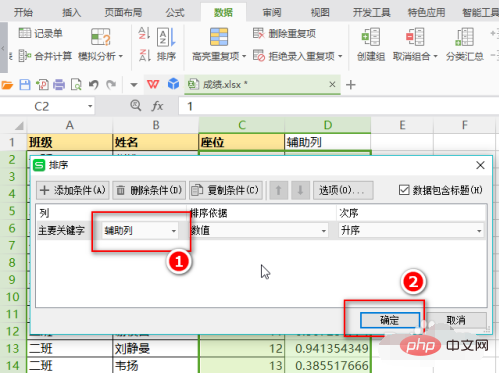
Task: Click the open folder icon in quick toolbar
Action: 7,85
